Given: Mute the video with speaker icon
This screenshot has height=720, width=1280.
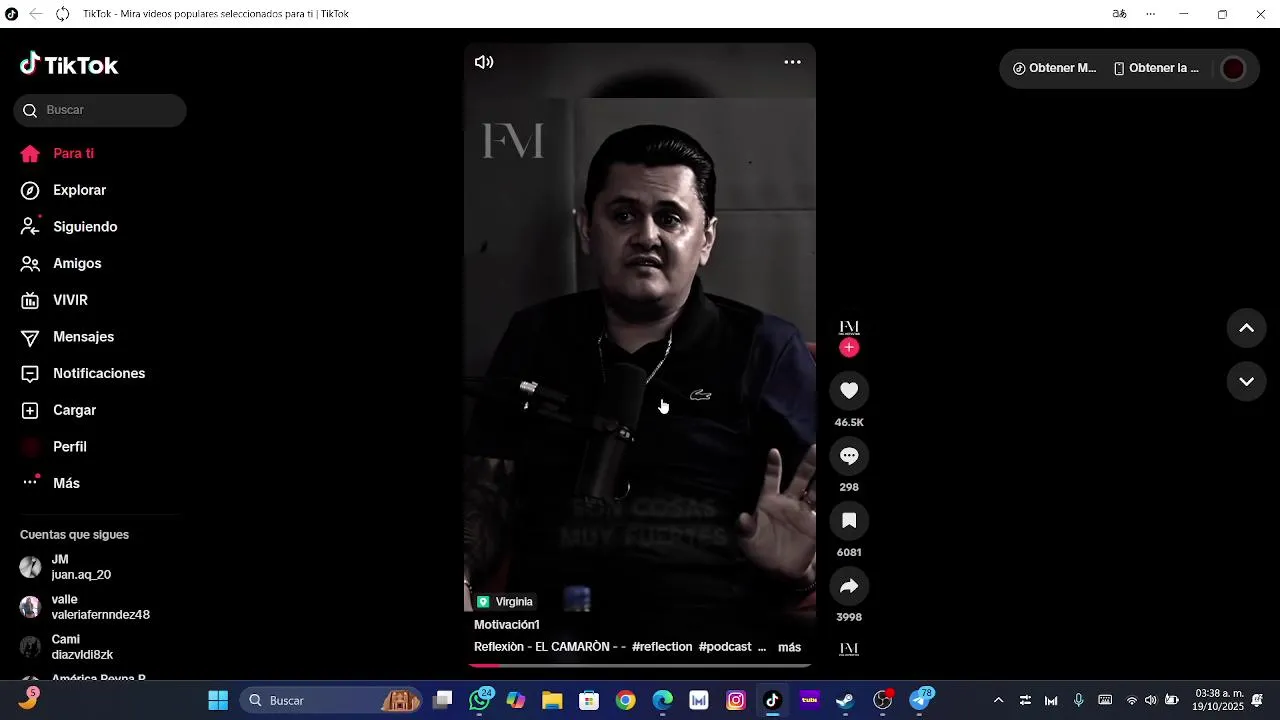Looking at the screenshot, I should click(x=484, y=62).
